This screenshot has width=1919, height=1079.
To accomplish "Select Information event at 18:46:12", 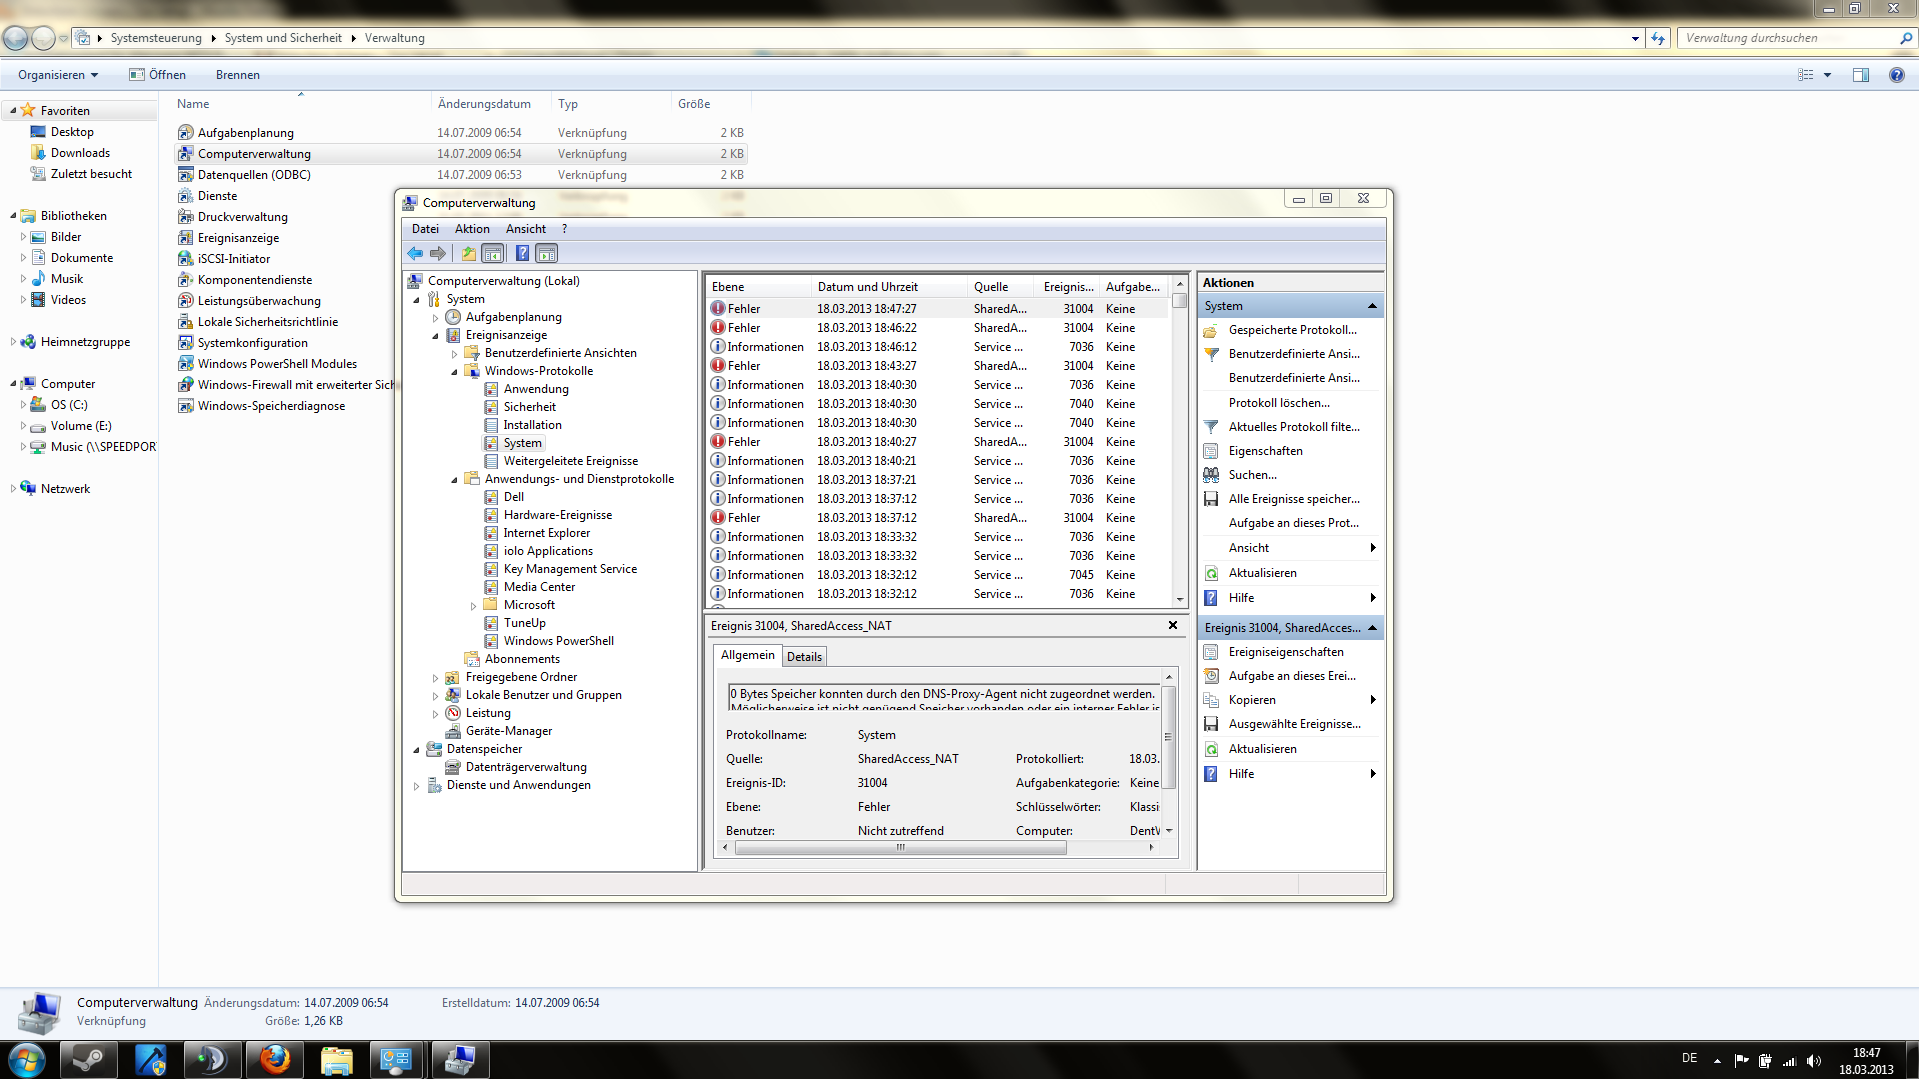I will click(x=938, y=347).
